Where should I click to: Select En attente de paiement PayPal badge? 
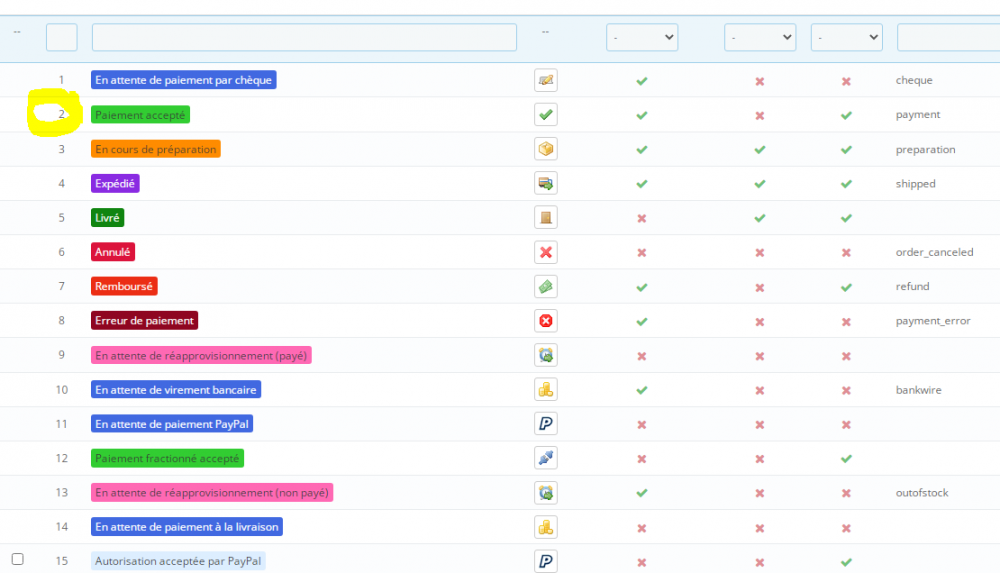172,424
